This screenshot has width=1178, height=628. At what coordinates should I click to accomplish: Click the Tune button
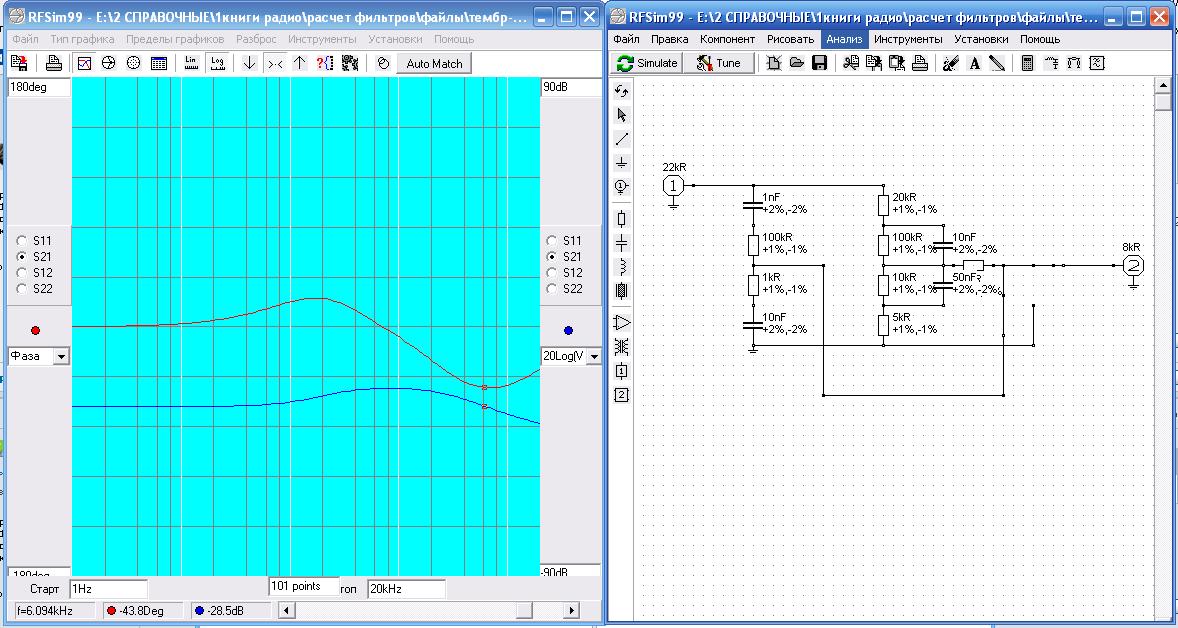(719, 63)
